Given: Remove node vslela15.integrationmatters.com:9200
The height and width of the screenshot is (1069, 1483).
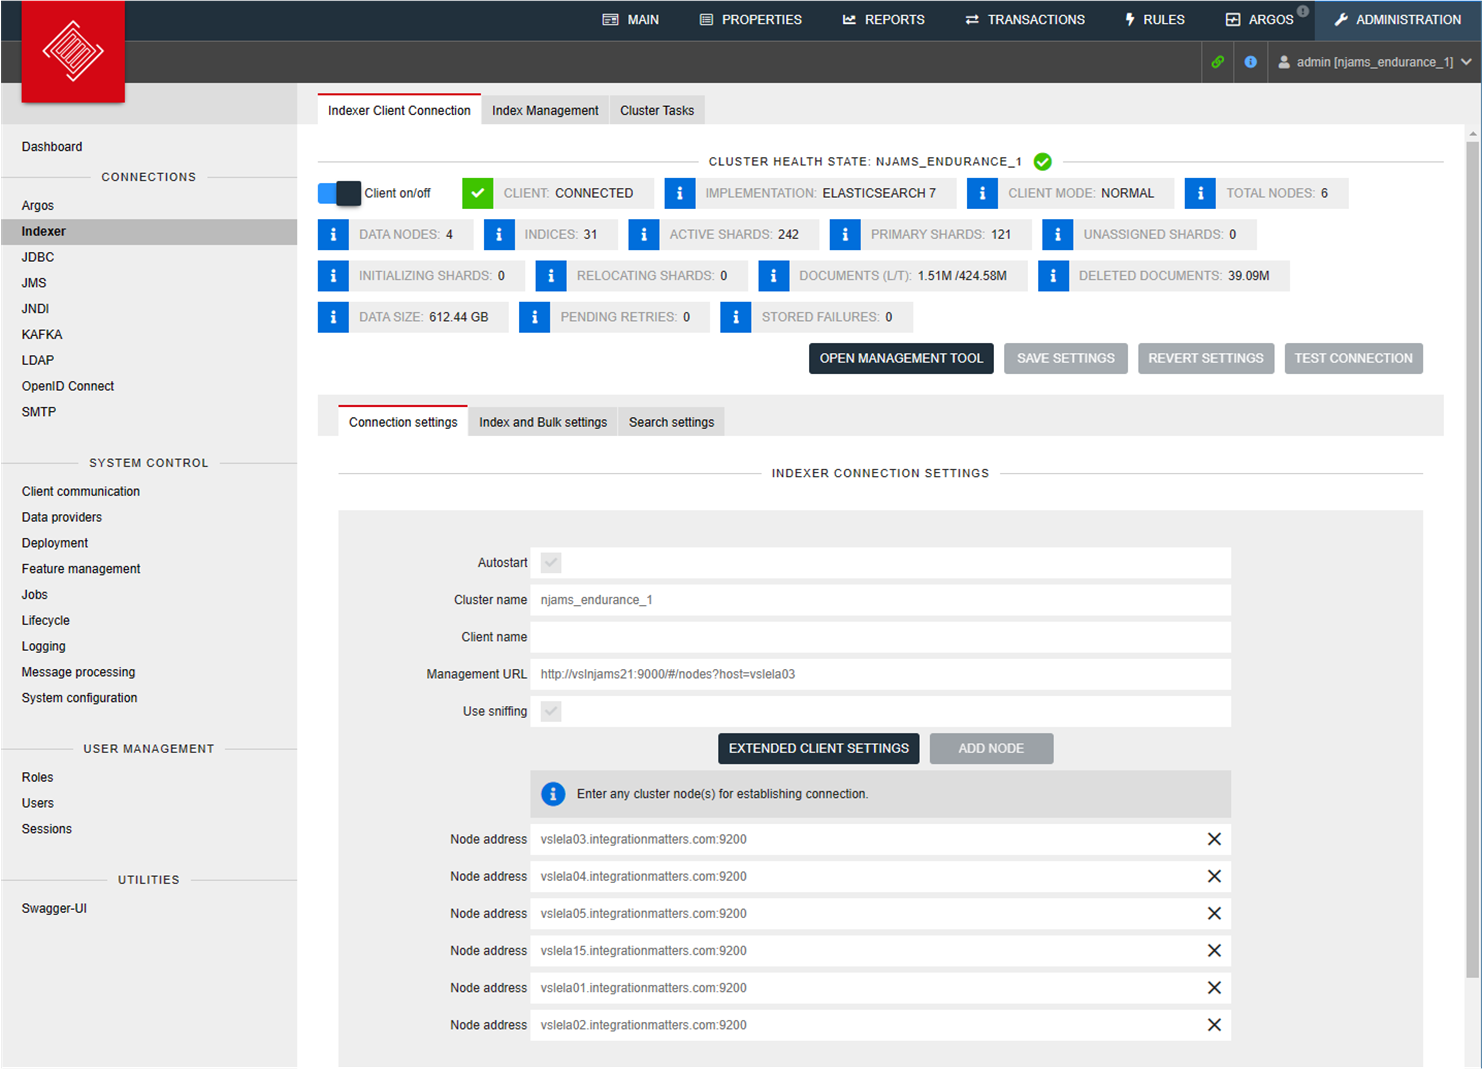Looking at the screenshot, I should 1214,950.
